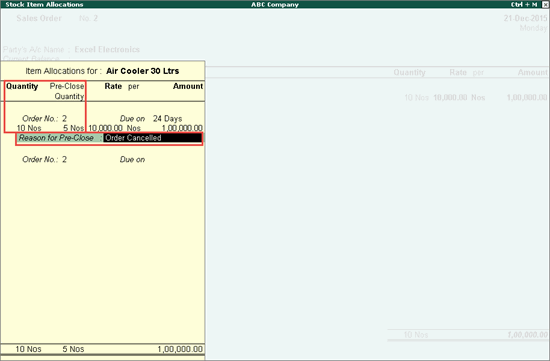The width and height of the screenshot is (550, 361).
Task: Click the Ctrl + M shortcut label
Action: pos(524,5)
